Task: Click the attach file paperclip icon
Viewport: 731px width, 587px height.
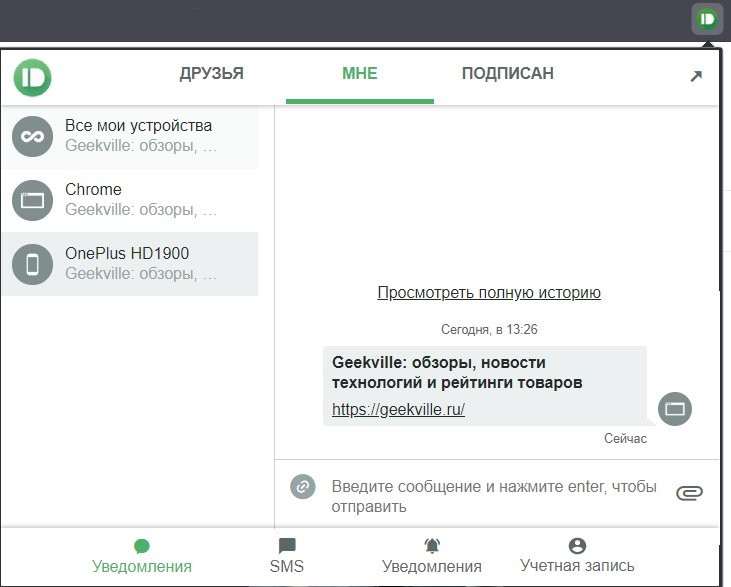Action: coord(690,492)
